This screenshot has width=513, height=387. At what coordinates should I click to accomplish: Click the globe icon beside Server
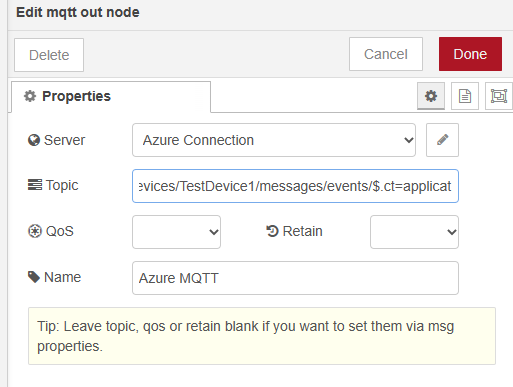(x=34, y=140)
